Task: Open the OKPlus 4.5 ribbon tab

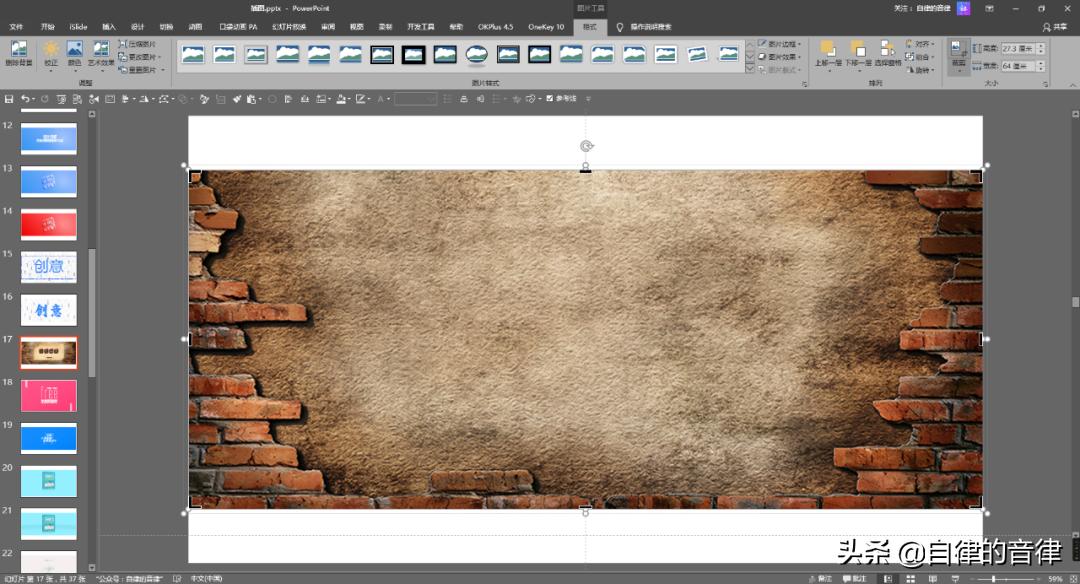Action: click(x=495, y=27)
